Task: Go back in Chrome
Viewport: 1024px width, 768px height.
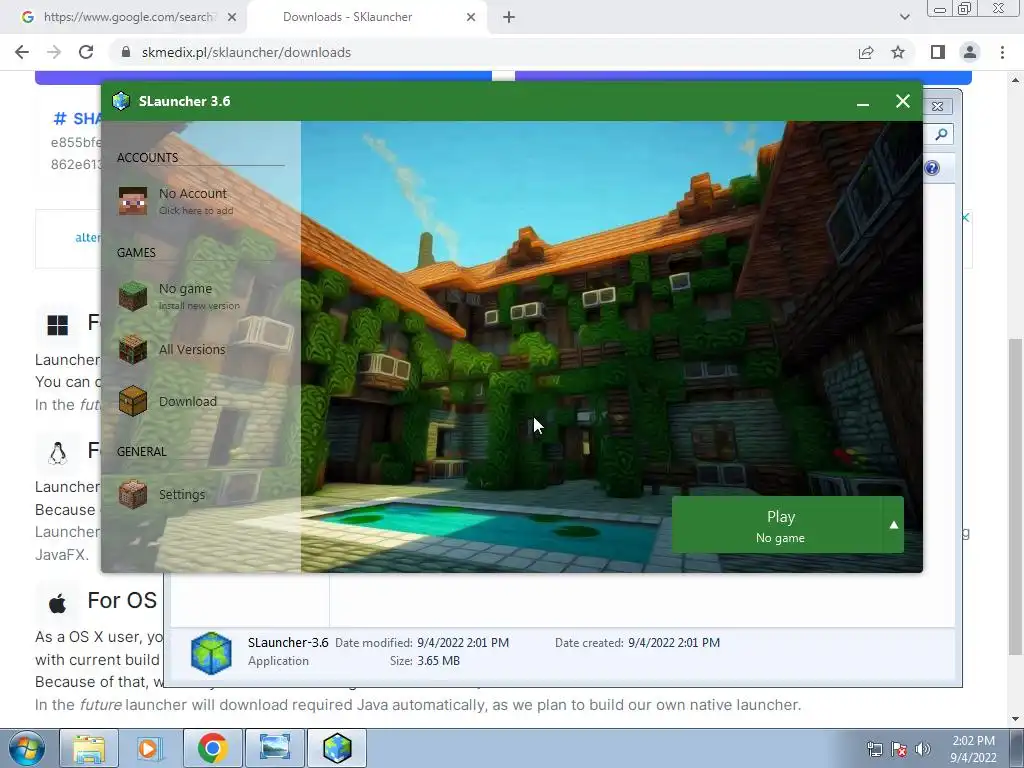Action: coord(22,52)
